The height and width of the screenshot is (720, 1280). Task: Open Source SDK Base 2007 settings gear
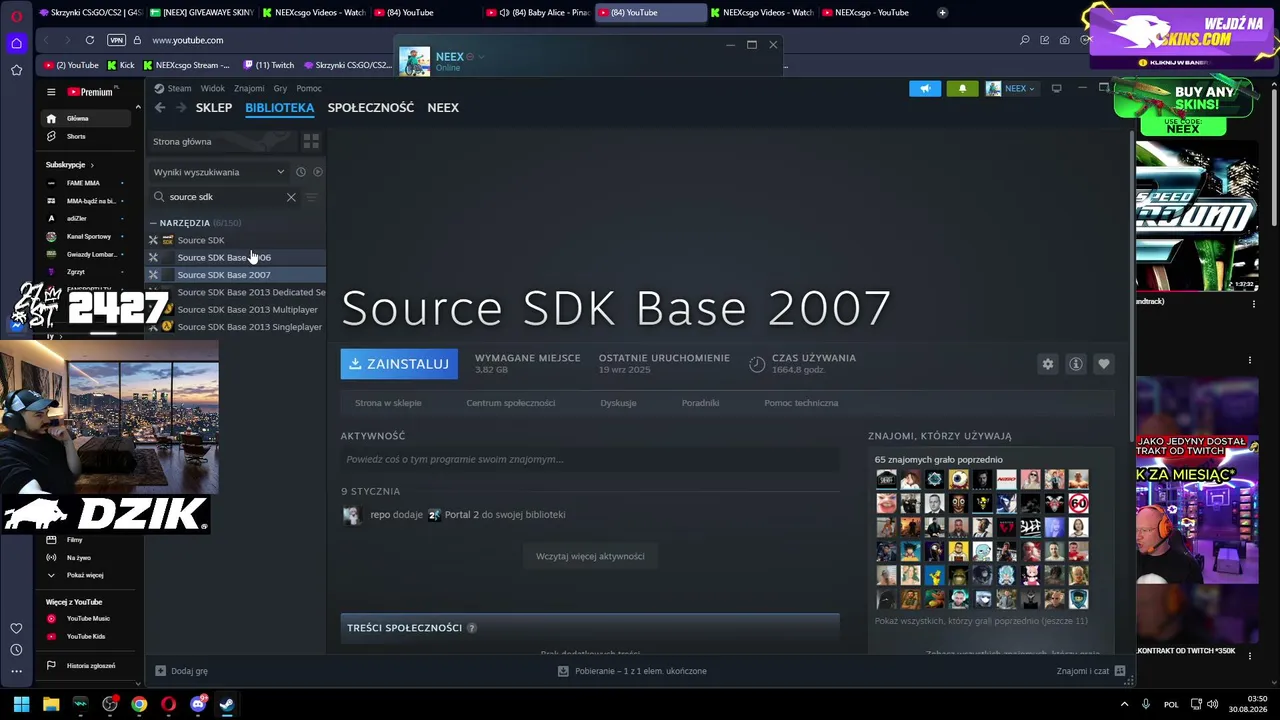pos(1048,364)
